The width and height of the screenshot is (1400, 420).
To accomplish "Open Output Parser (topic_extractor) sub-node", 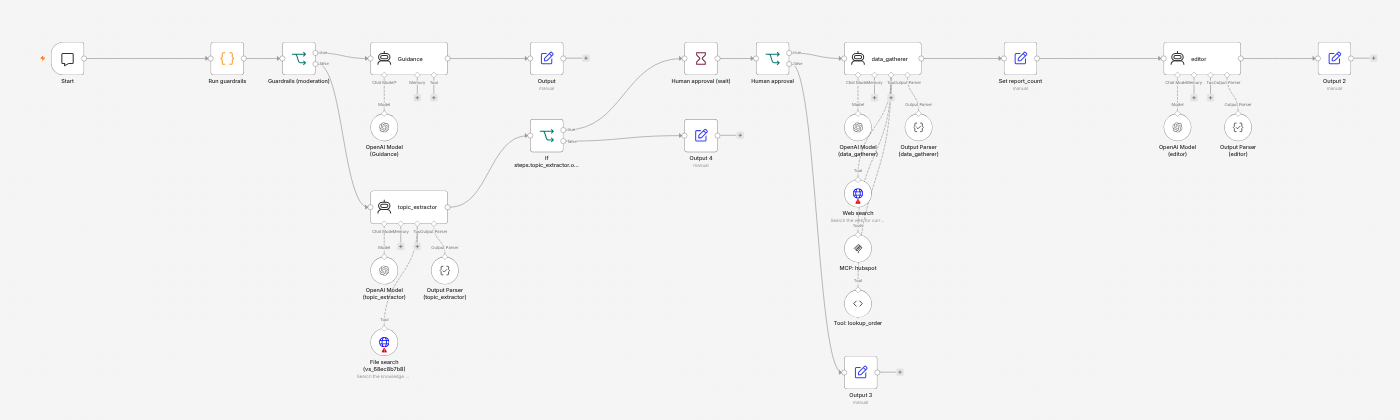I will pyautogui.click(x=445, y=270).
